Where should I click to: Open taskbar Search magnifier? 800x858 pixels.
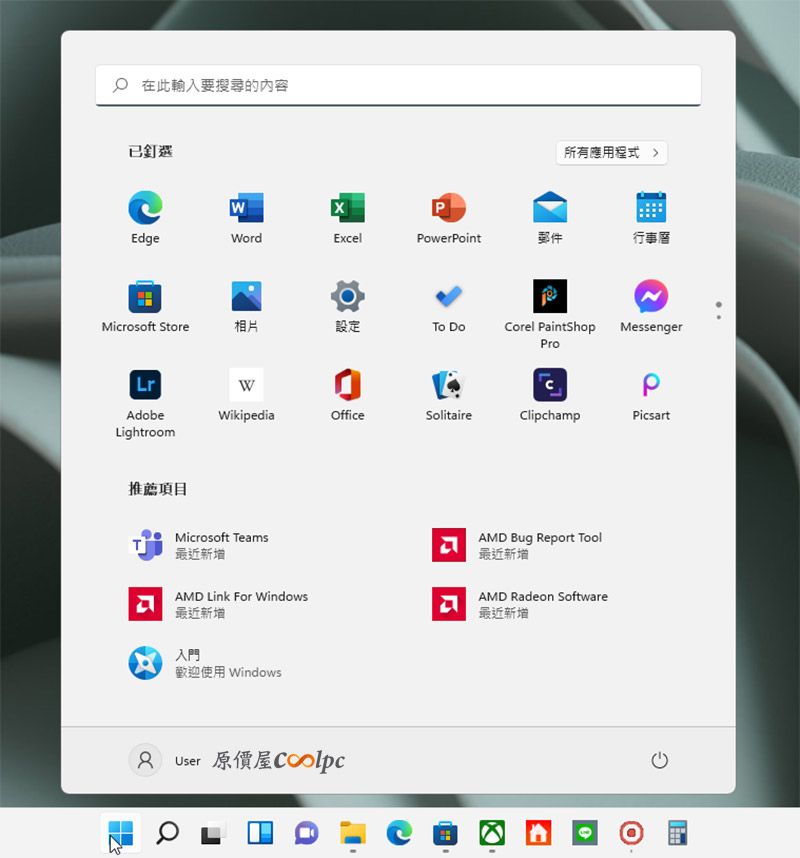coord(167,833)
